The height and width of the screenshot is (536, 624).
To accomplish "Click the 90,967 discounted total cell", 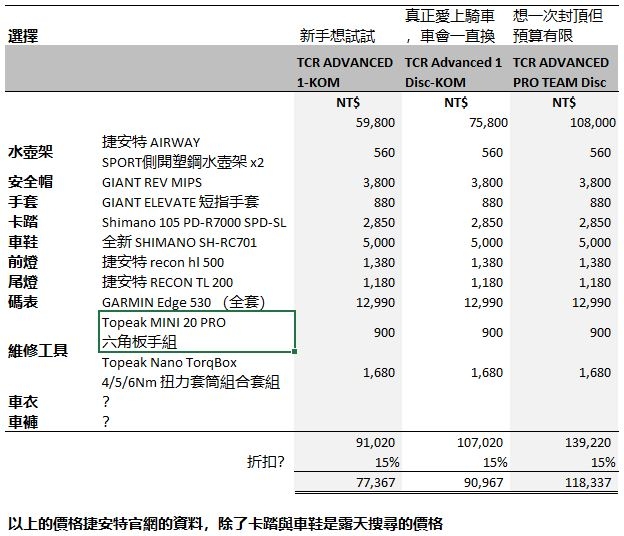I will [484, 483].
